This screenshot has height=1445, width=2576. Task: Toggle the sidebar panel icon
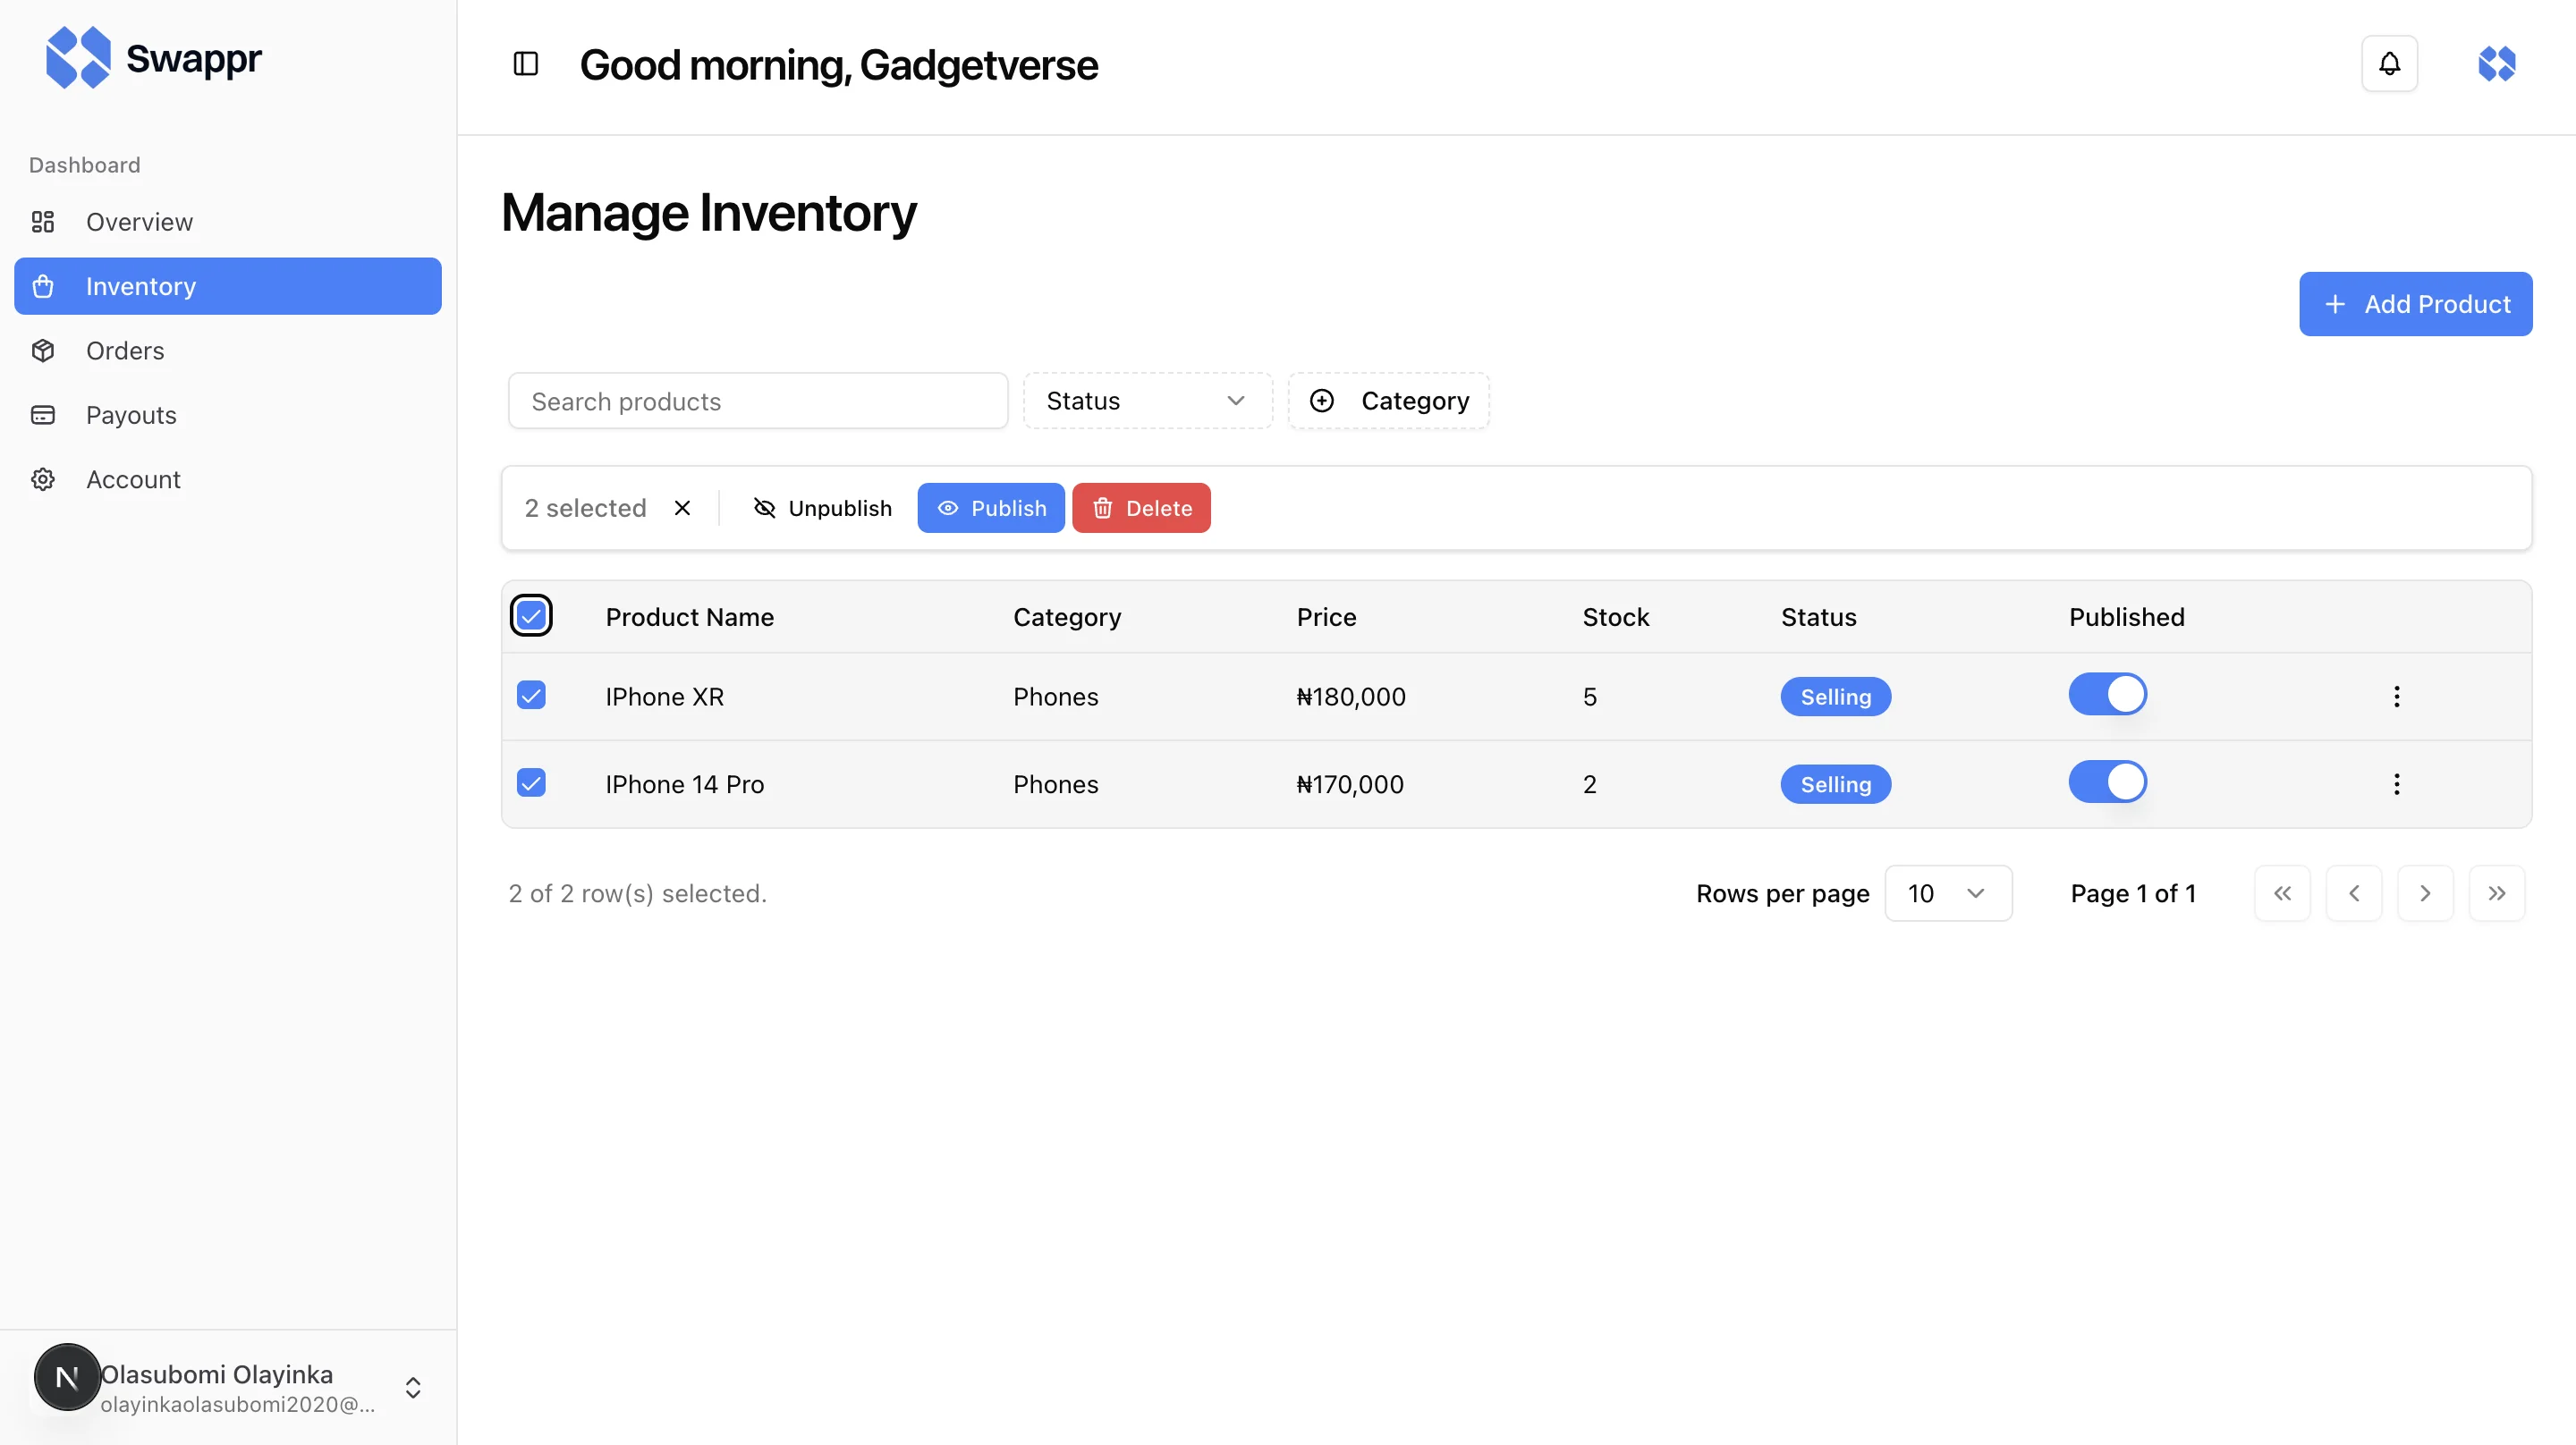tap(526, 64)
